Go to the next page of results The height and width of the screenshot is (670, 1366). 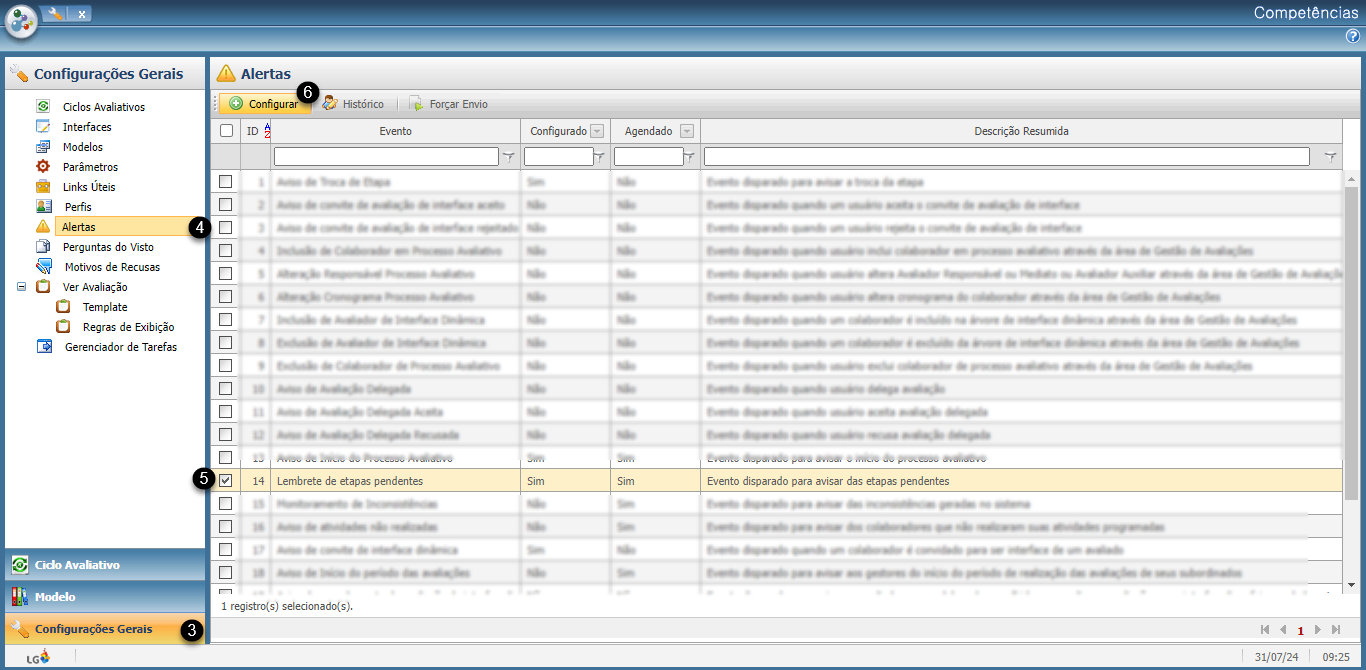1318,629
